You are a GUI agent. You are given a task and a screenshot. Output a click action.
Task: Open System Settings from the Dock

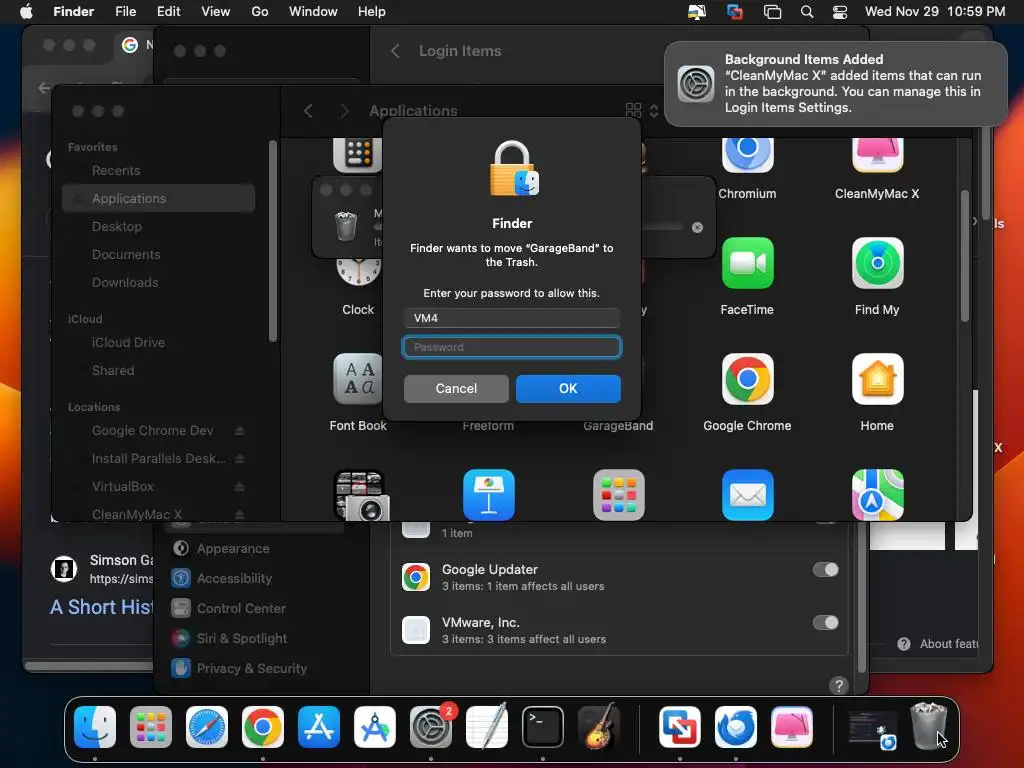[431, 727]
